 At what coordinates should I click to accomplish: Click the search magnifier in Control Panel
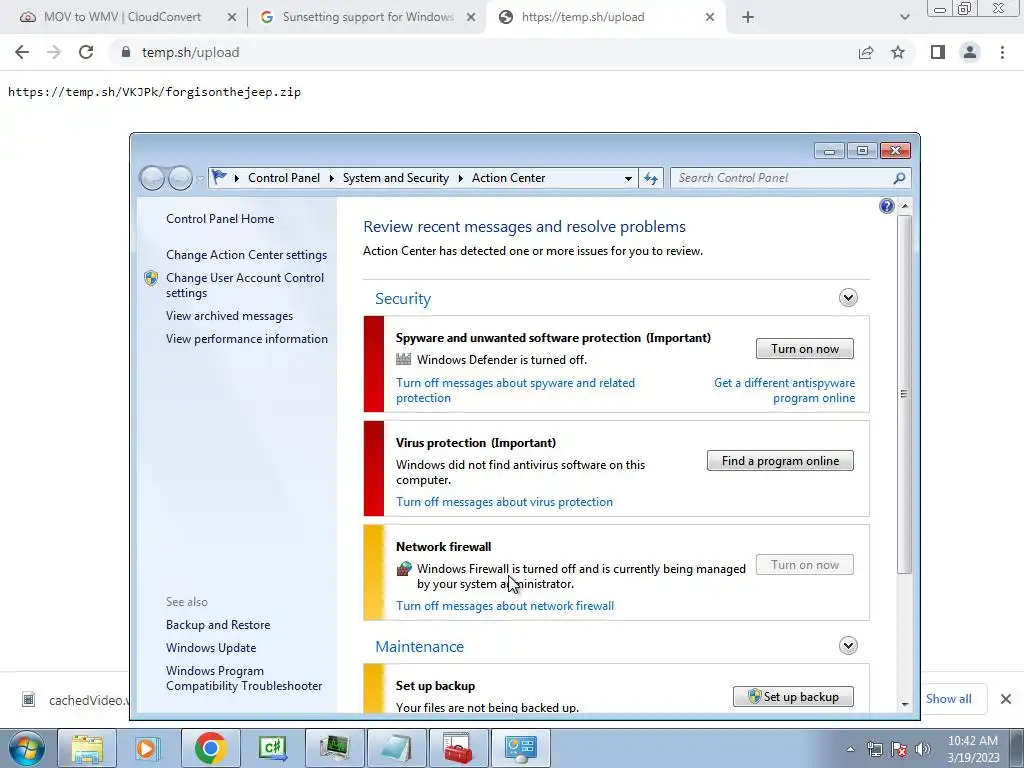tap(899, 178)
